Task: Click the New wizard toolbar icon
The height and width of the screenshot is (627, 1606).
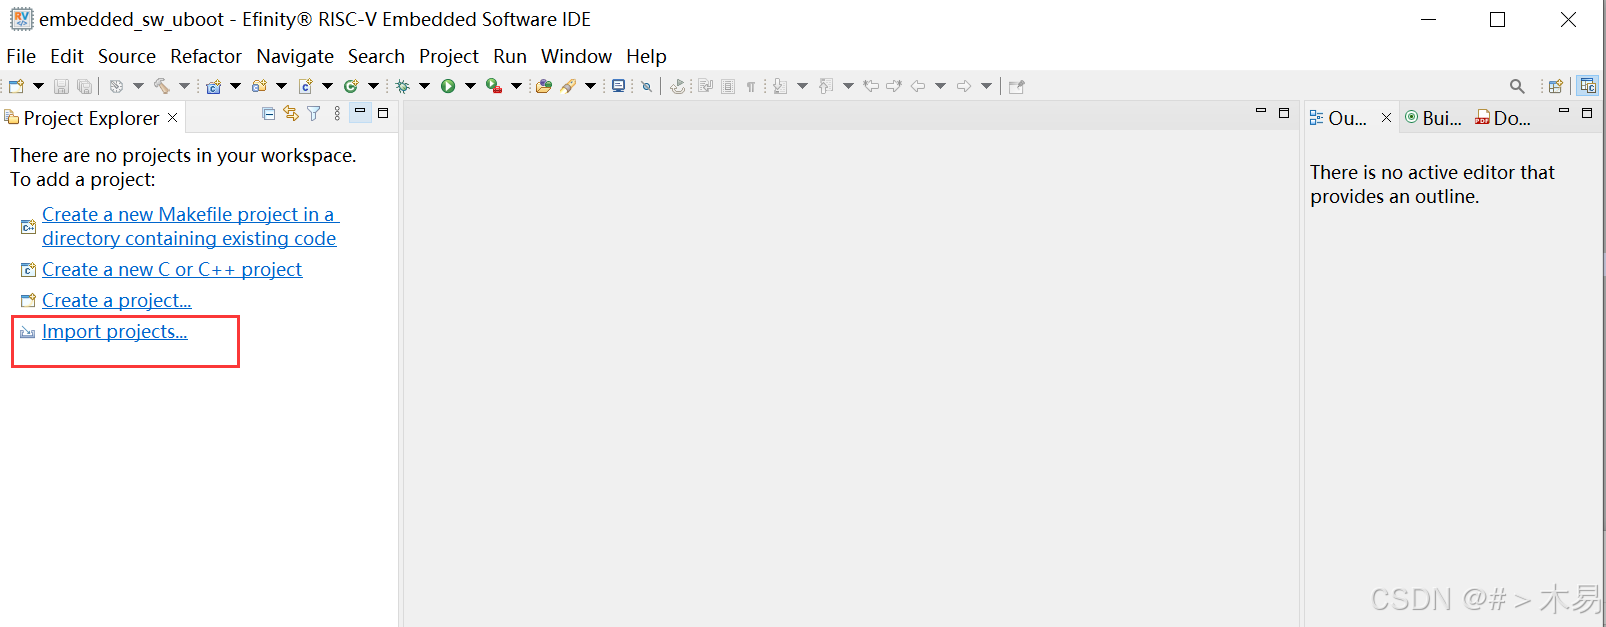Action: click(16, 86)
